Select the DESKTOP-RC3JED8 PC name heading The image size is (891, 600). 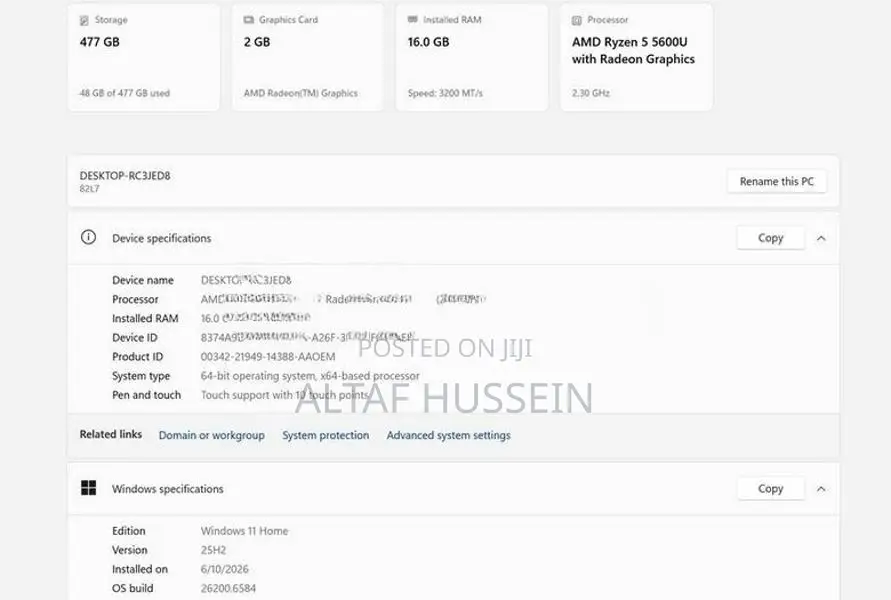point(125,176)
